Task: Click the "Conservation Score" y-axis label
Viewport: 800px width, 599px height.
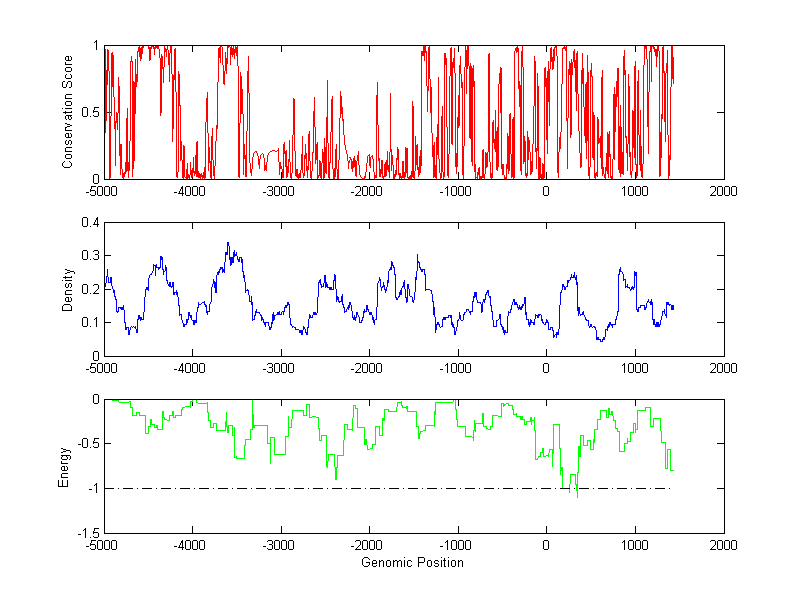Action: point(67,112)
